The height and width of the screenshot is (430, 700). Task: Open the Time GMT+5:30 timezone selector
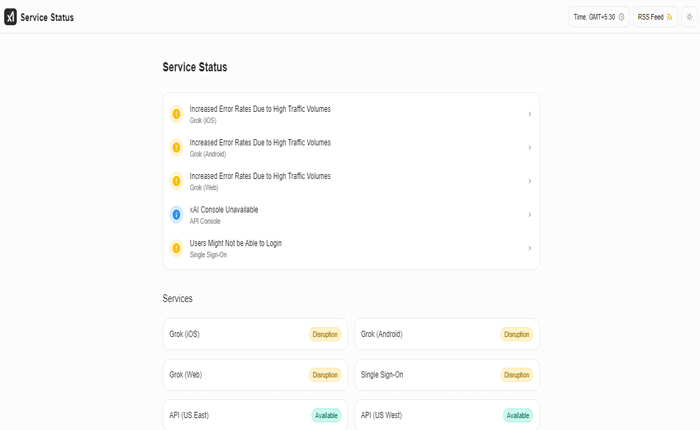(599, 17)
